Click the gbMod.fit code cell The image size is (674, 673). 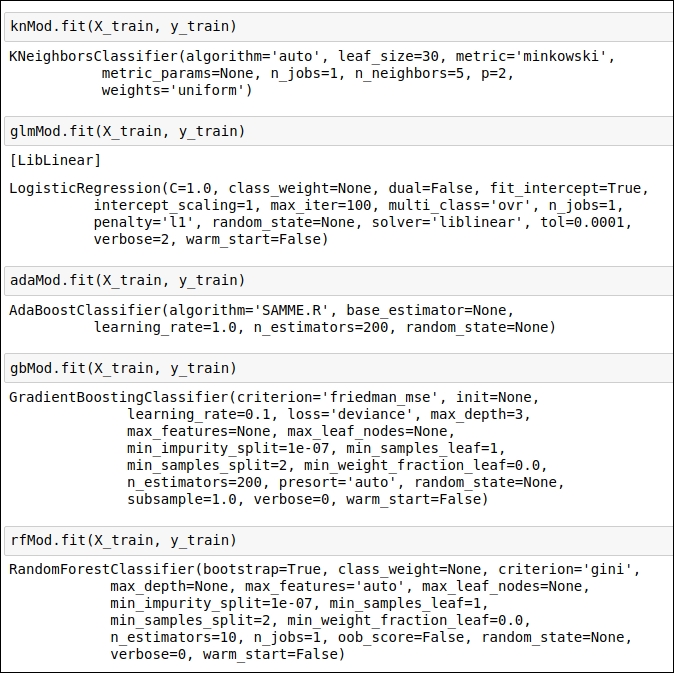tap(339, 368)
